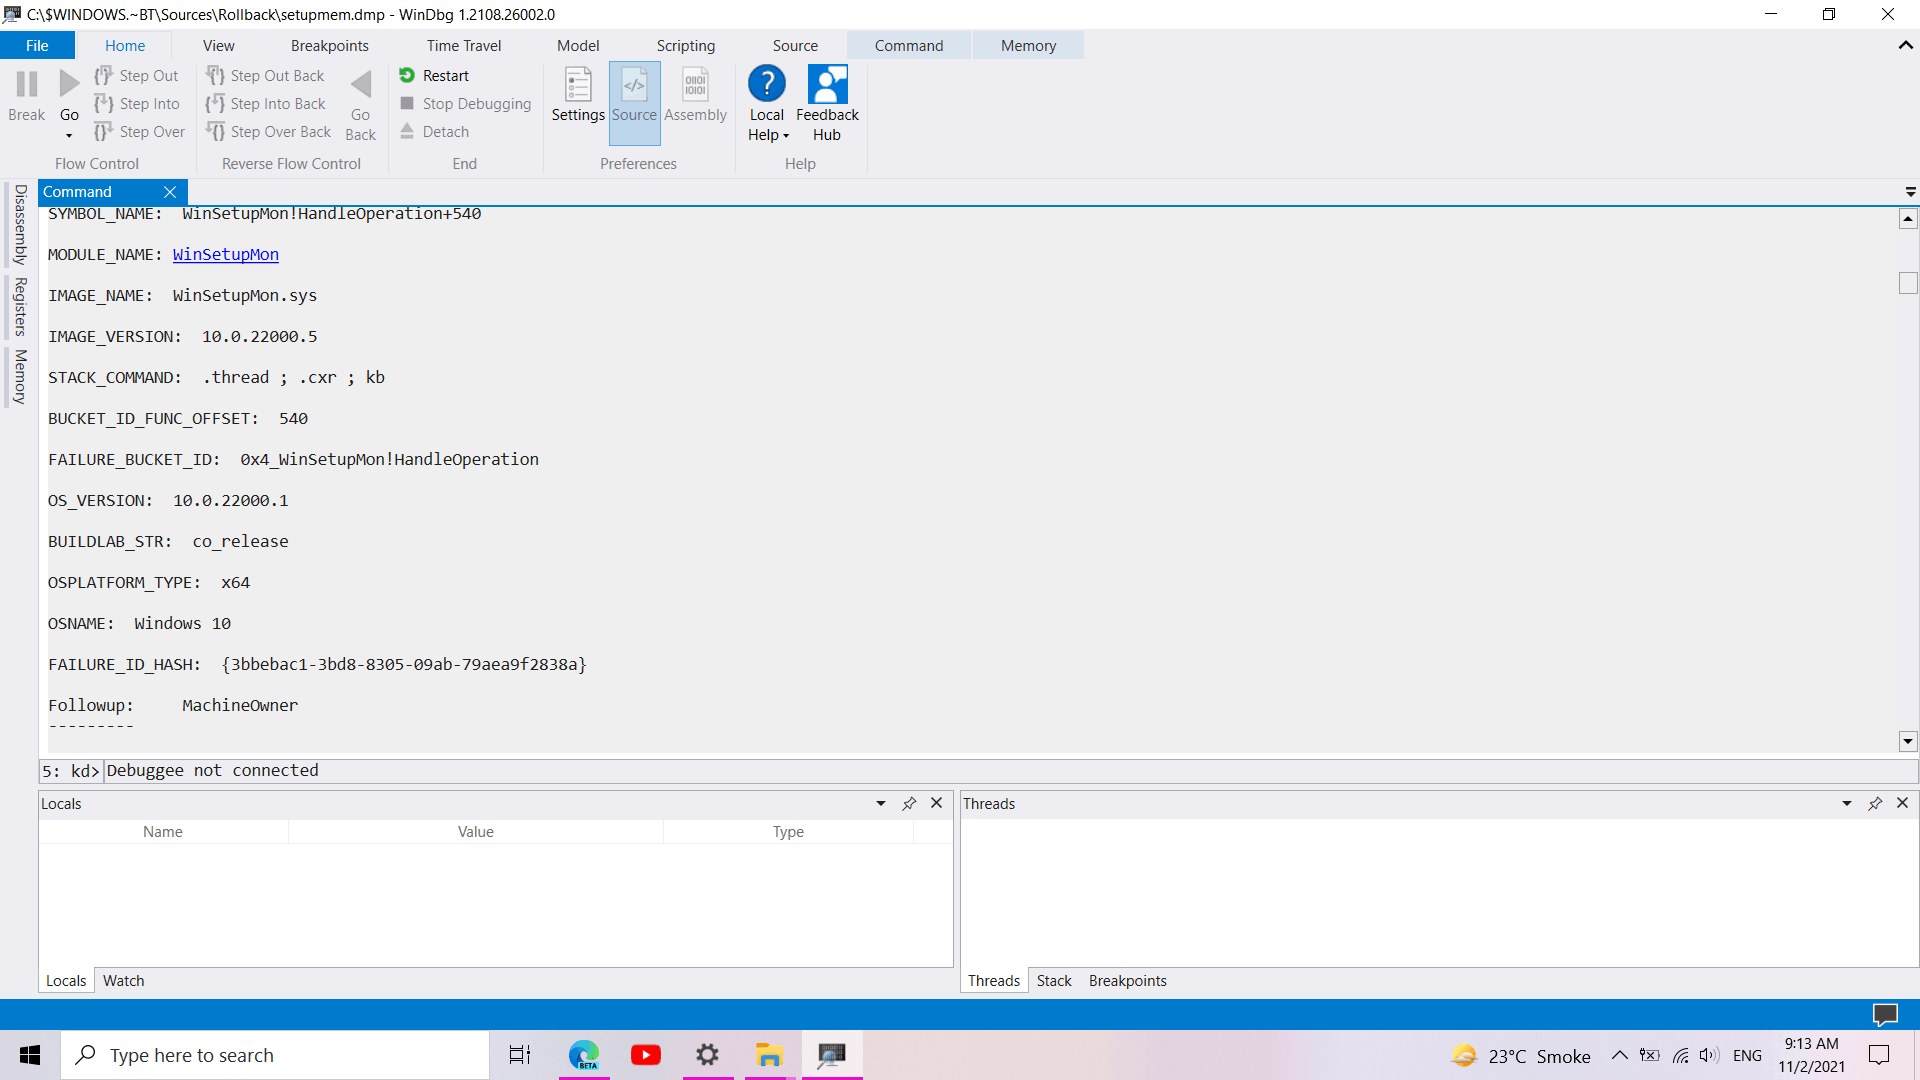Switch to the Stack tab
Viewport: 1920px width, 1080px height.
point(1054,981)
